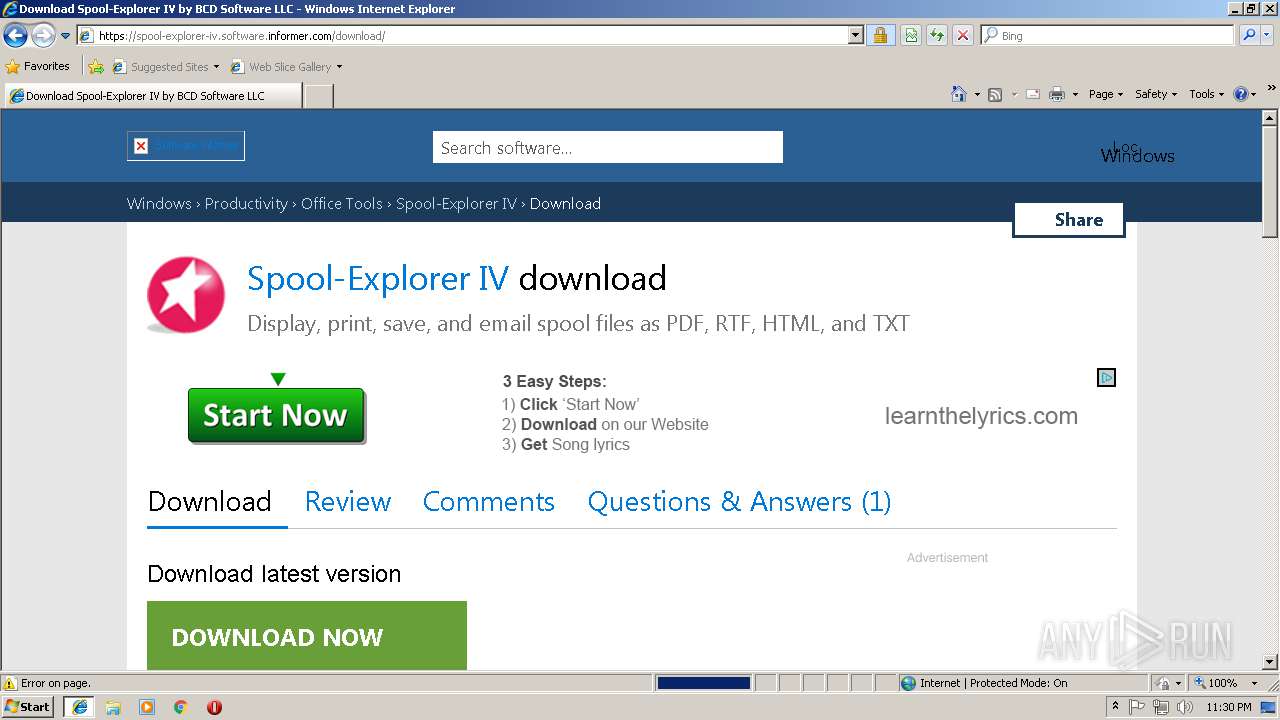
Task: Click the page scrollbar down arrow
Action: (1270, 662)
